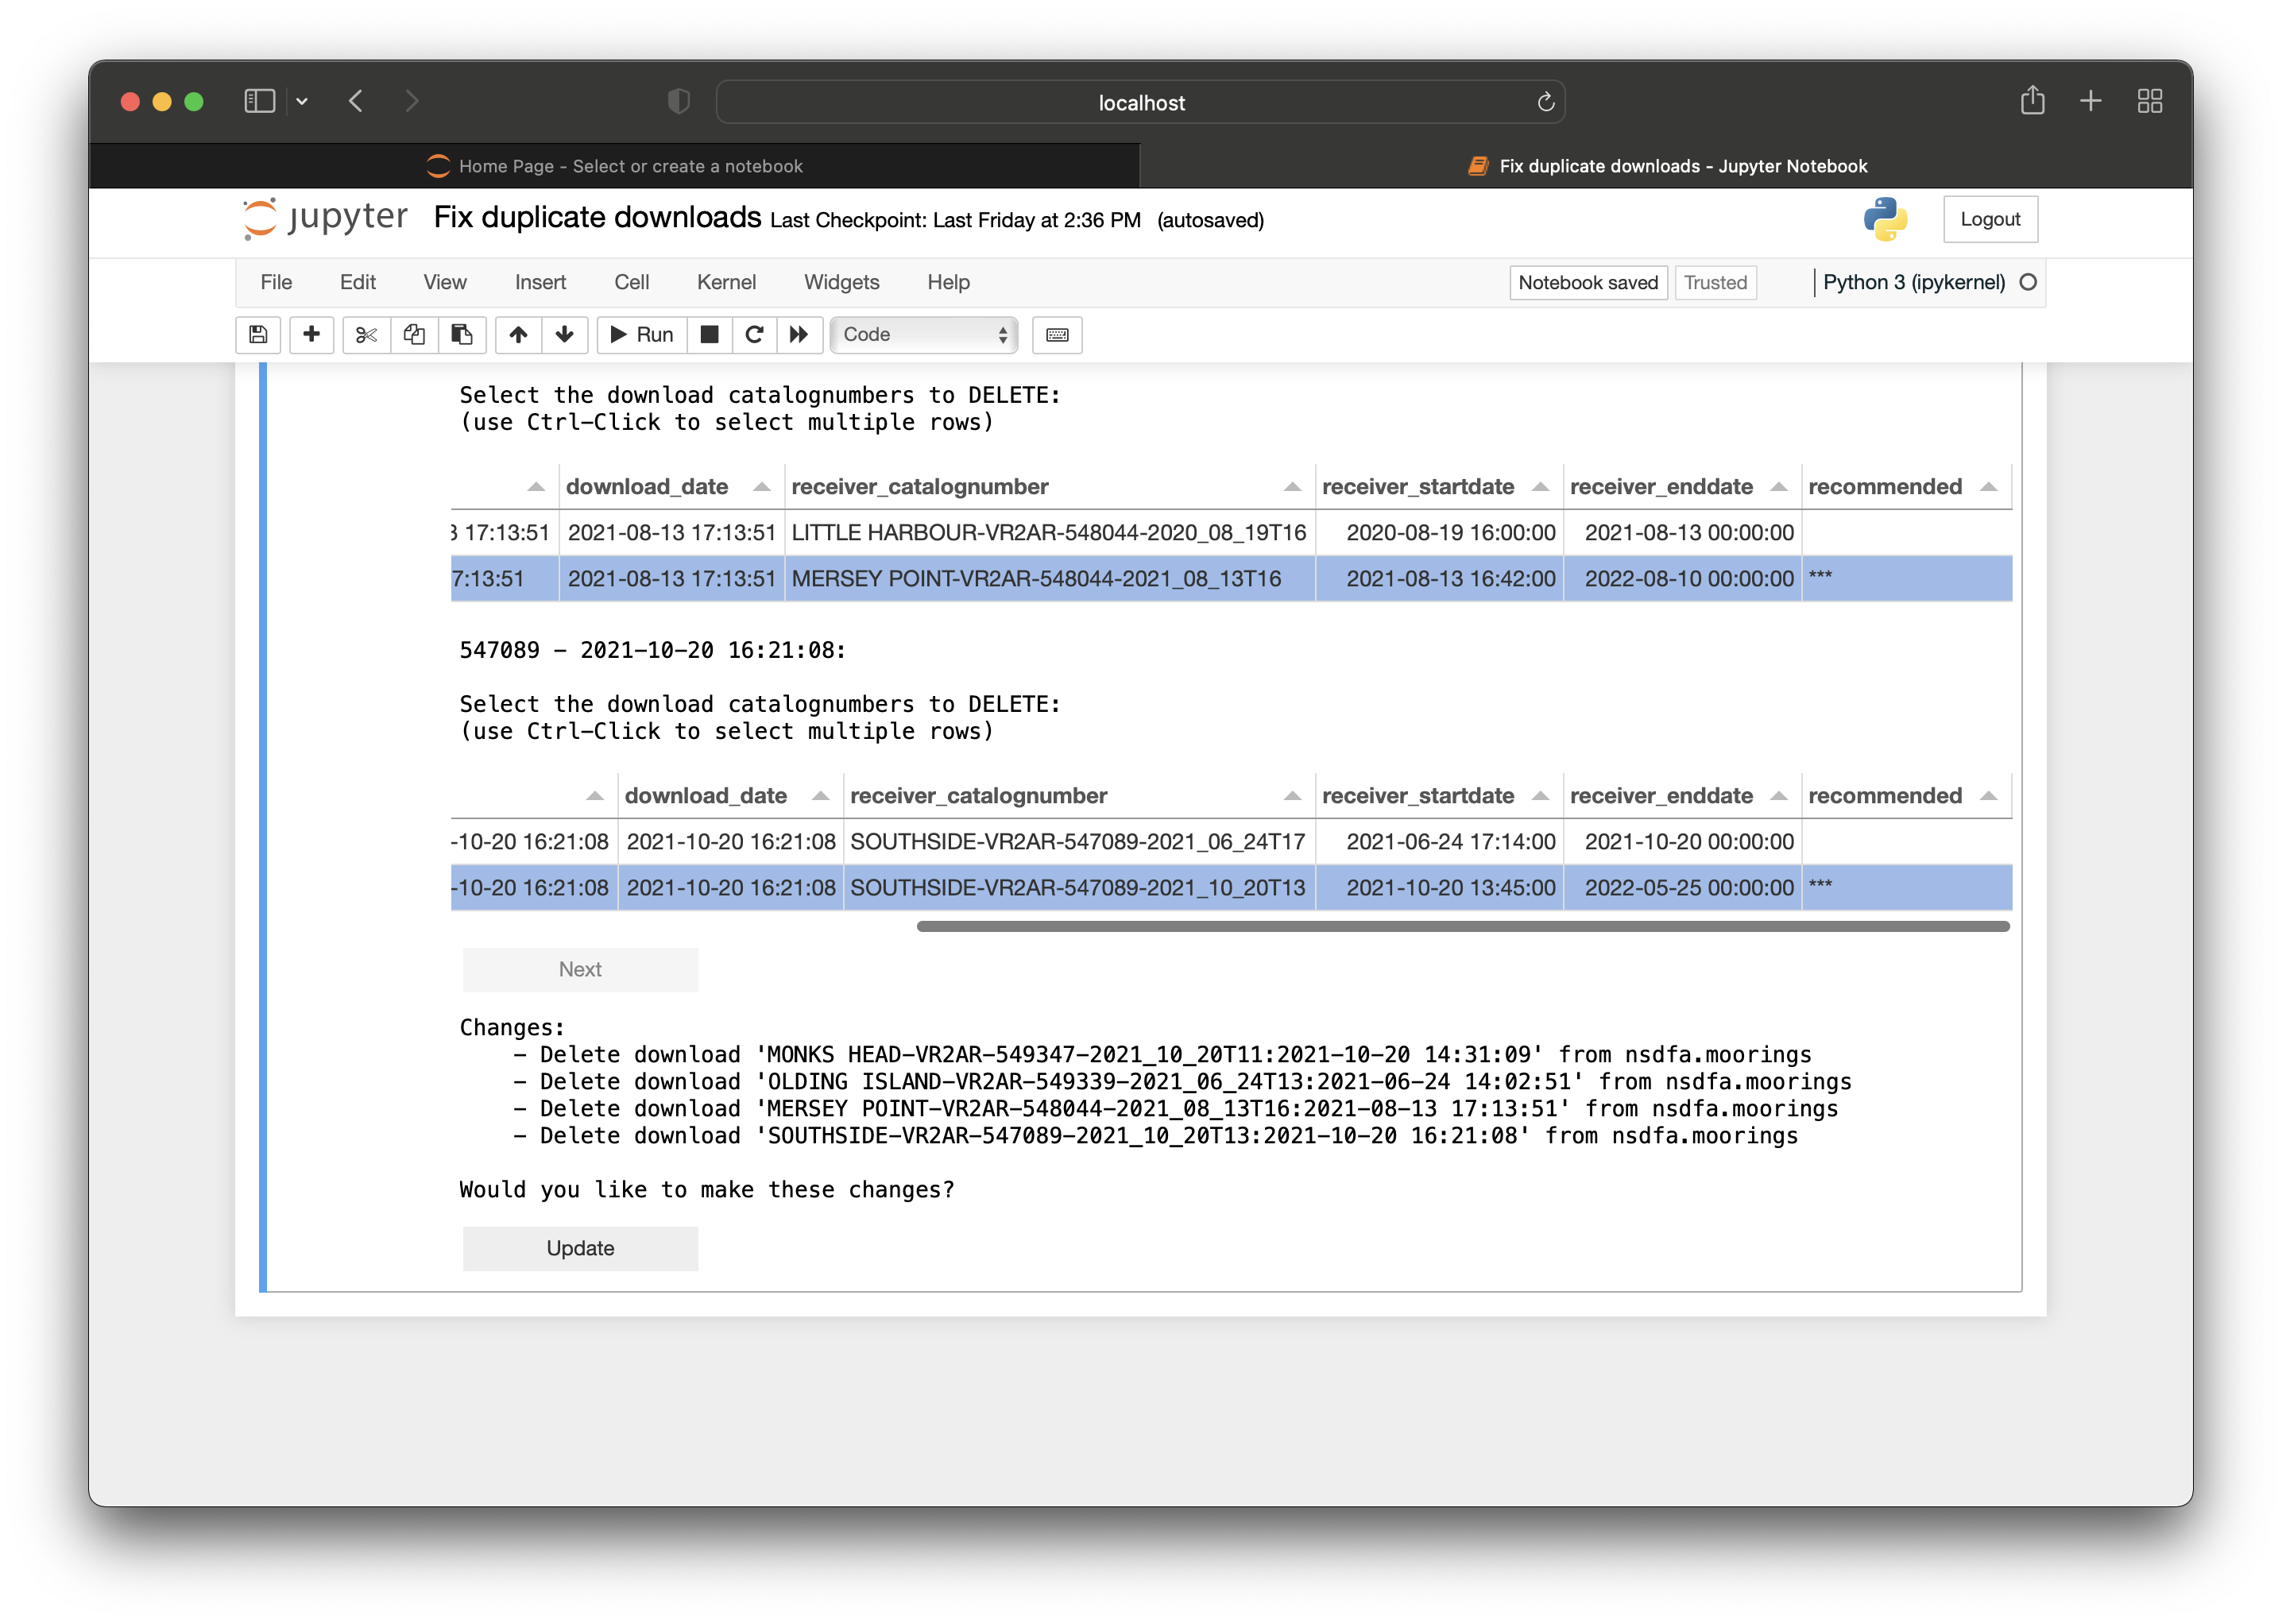Select the SOUTHSIDE duplicate row
Image resolution: width=2282 pixels, height=1624 pixels.
coord(1219,887)
